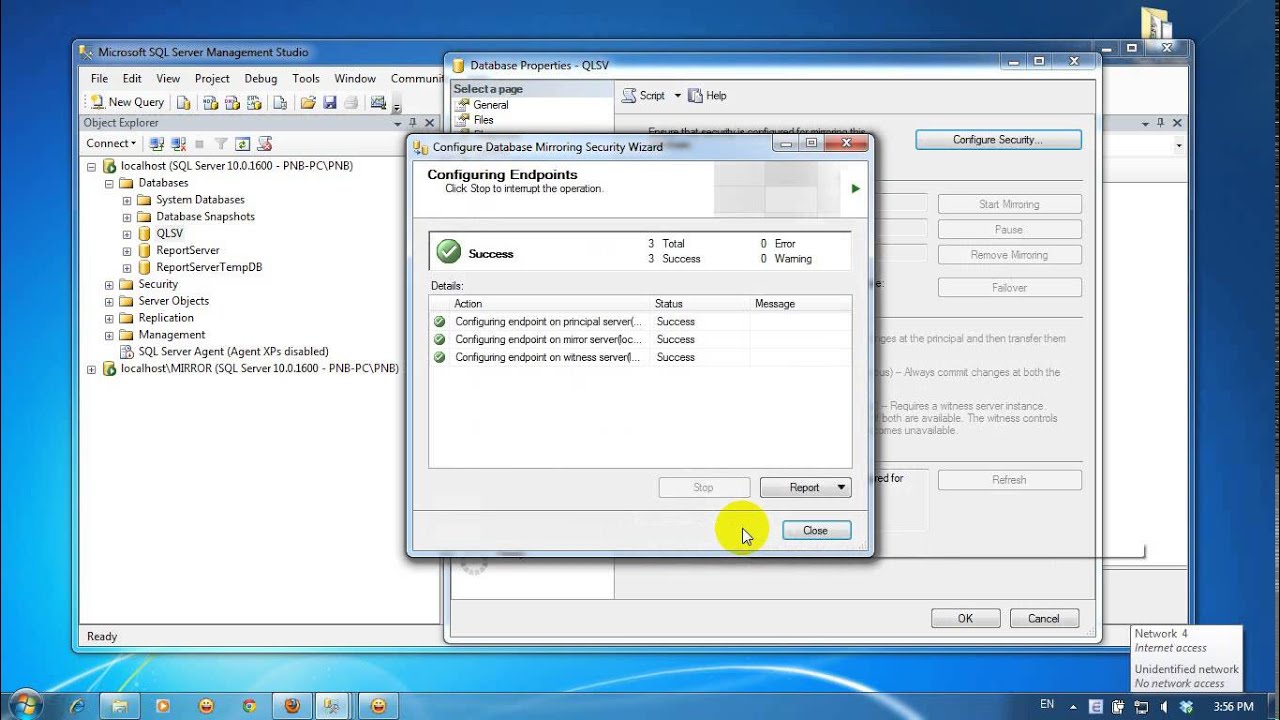This screenshot has width=1280, height=720.
Task: Click the Open File folder icon
Action: point(308,102)
